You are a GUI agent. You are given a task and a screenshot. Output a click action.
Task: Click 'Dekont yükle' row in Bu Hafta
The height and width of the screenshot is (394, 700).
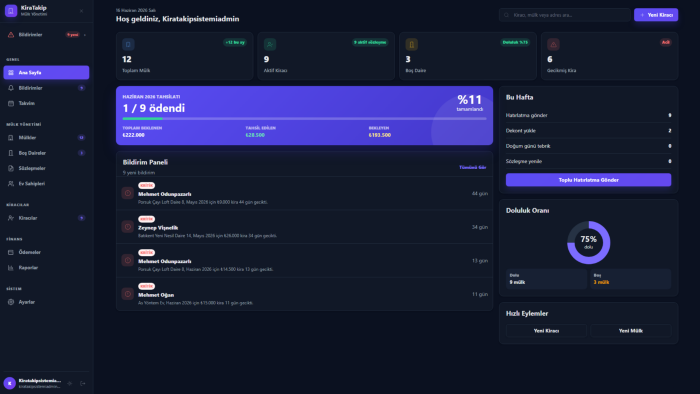point(588,131)
